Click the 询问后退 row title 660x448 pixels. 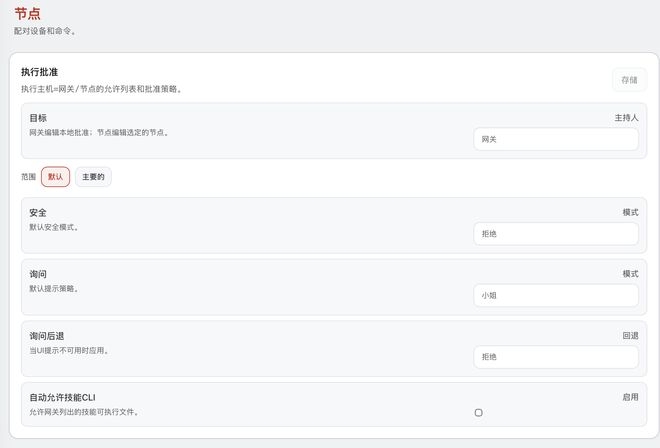47,336
